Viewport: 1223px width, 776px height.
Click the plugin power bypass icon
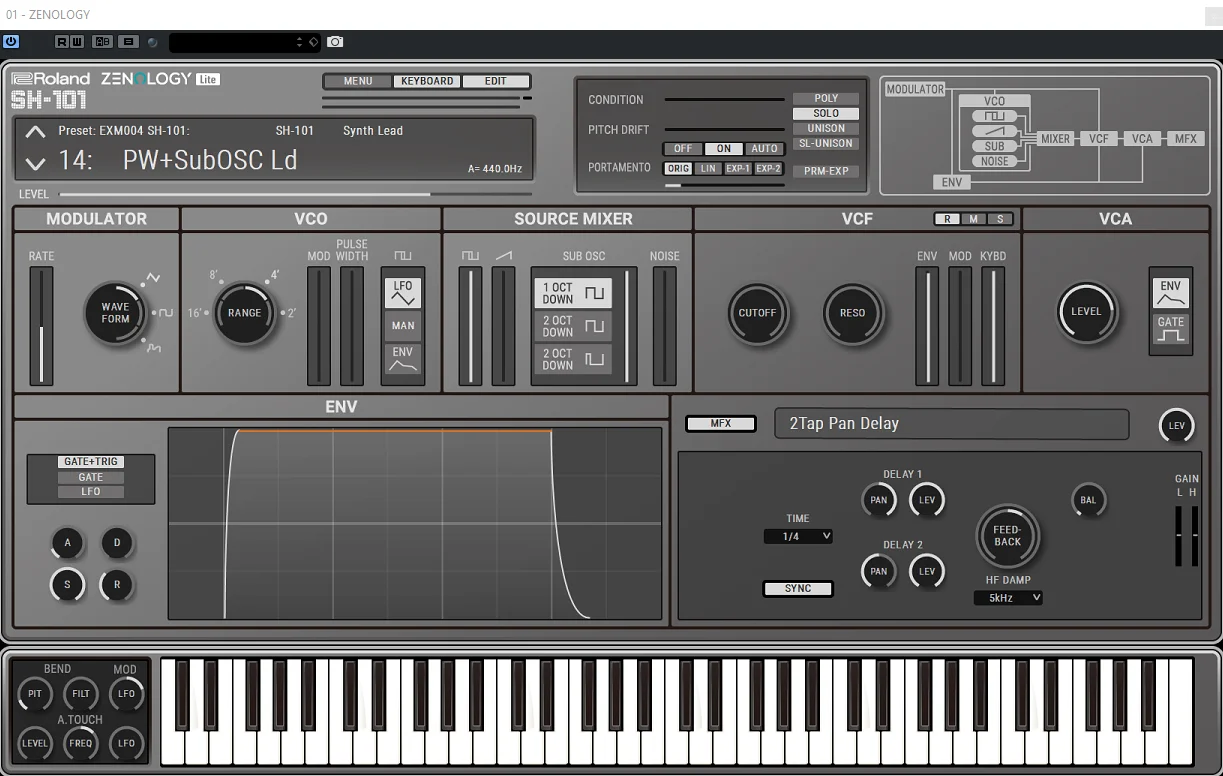pos(11,42)
